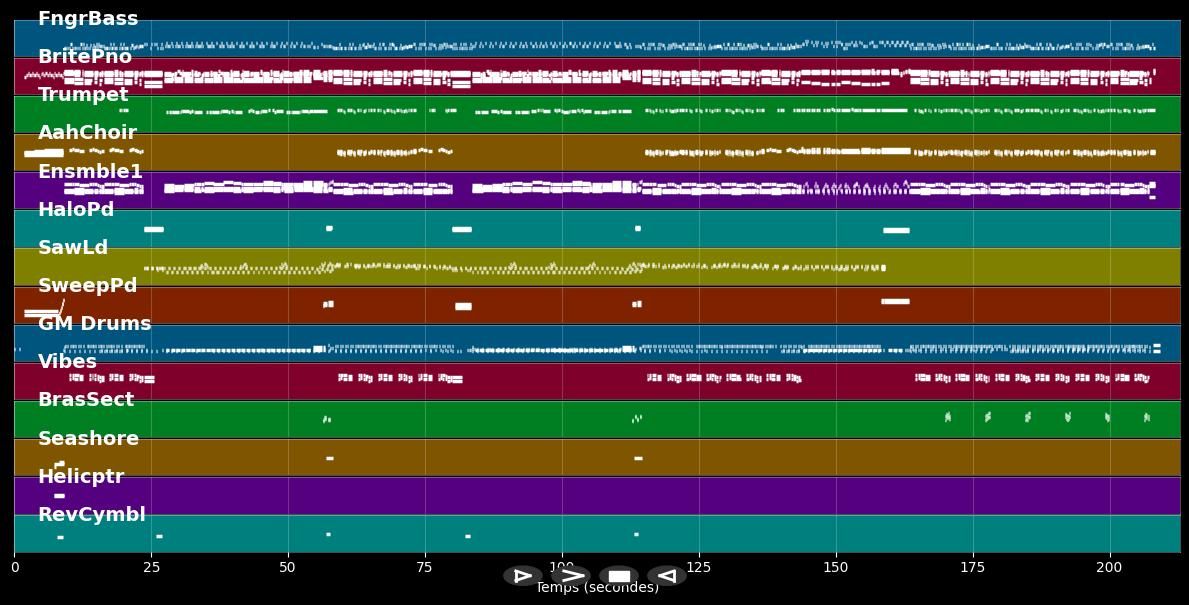Click the AahChoir track name
1189x605 pixels.
click(87, 133)
